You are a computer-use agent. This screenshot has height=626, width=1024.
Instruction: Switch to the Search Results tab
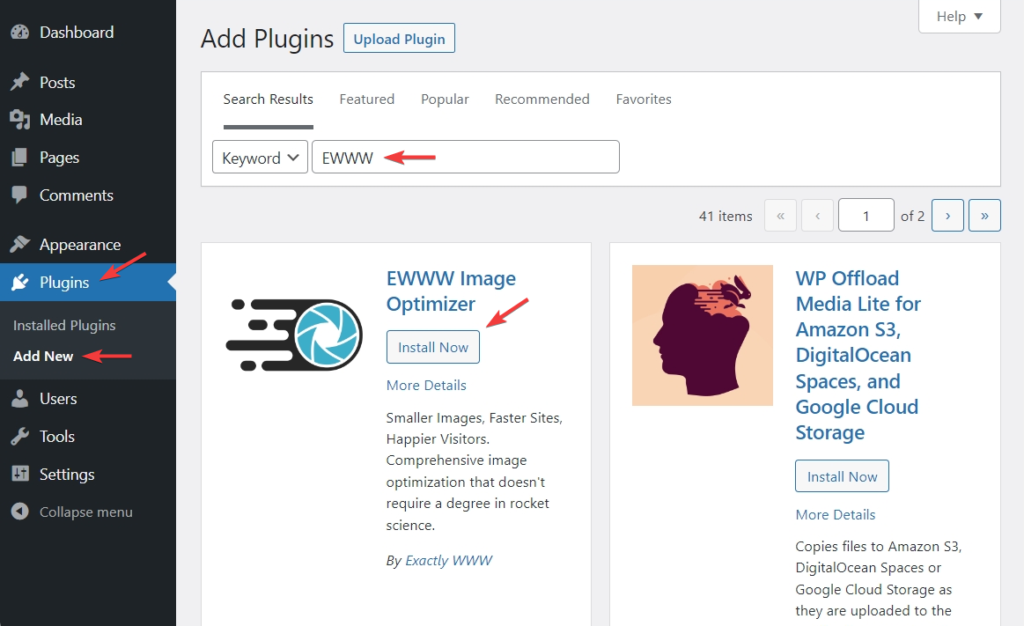point(268,99)
